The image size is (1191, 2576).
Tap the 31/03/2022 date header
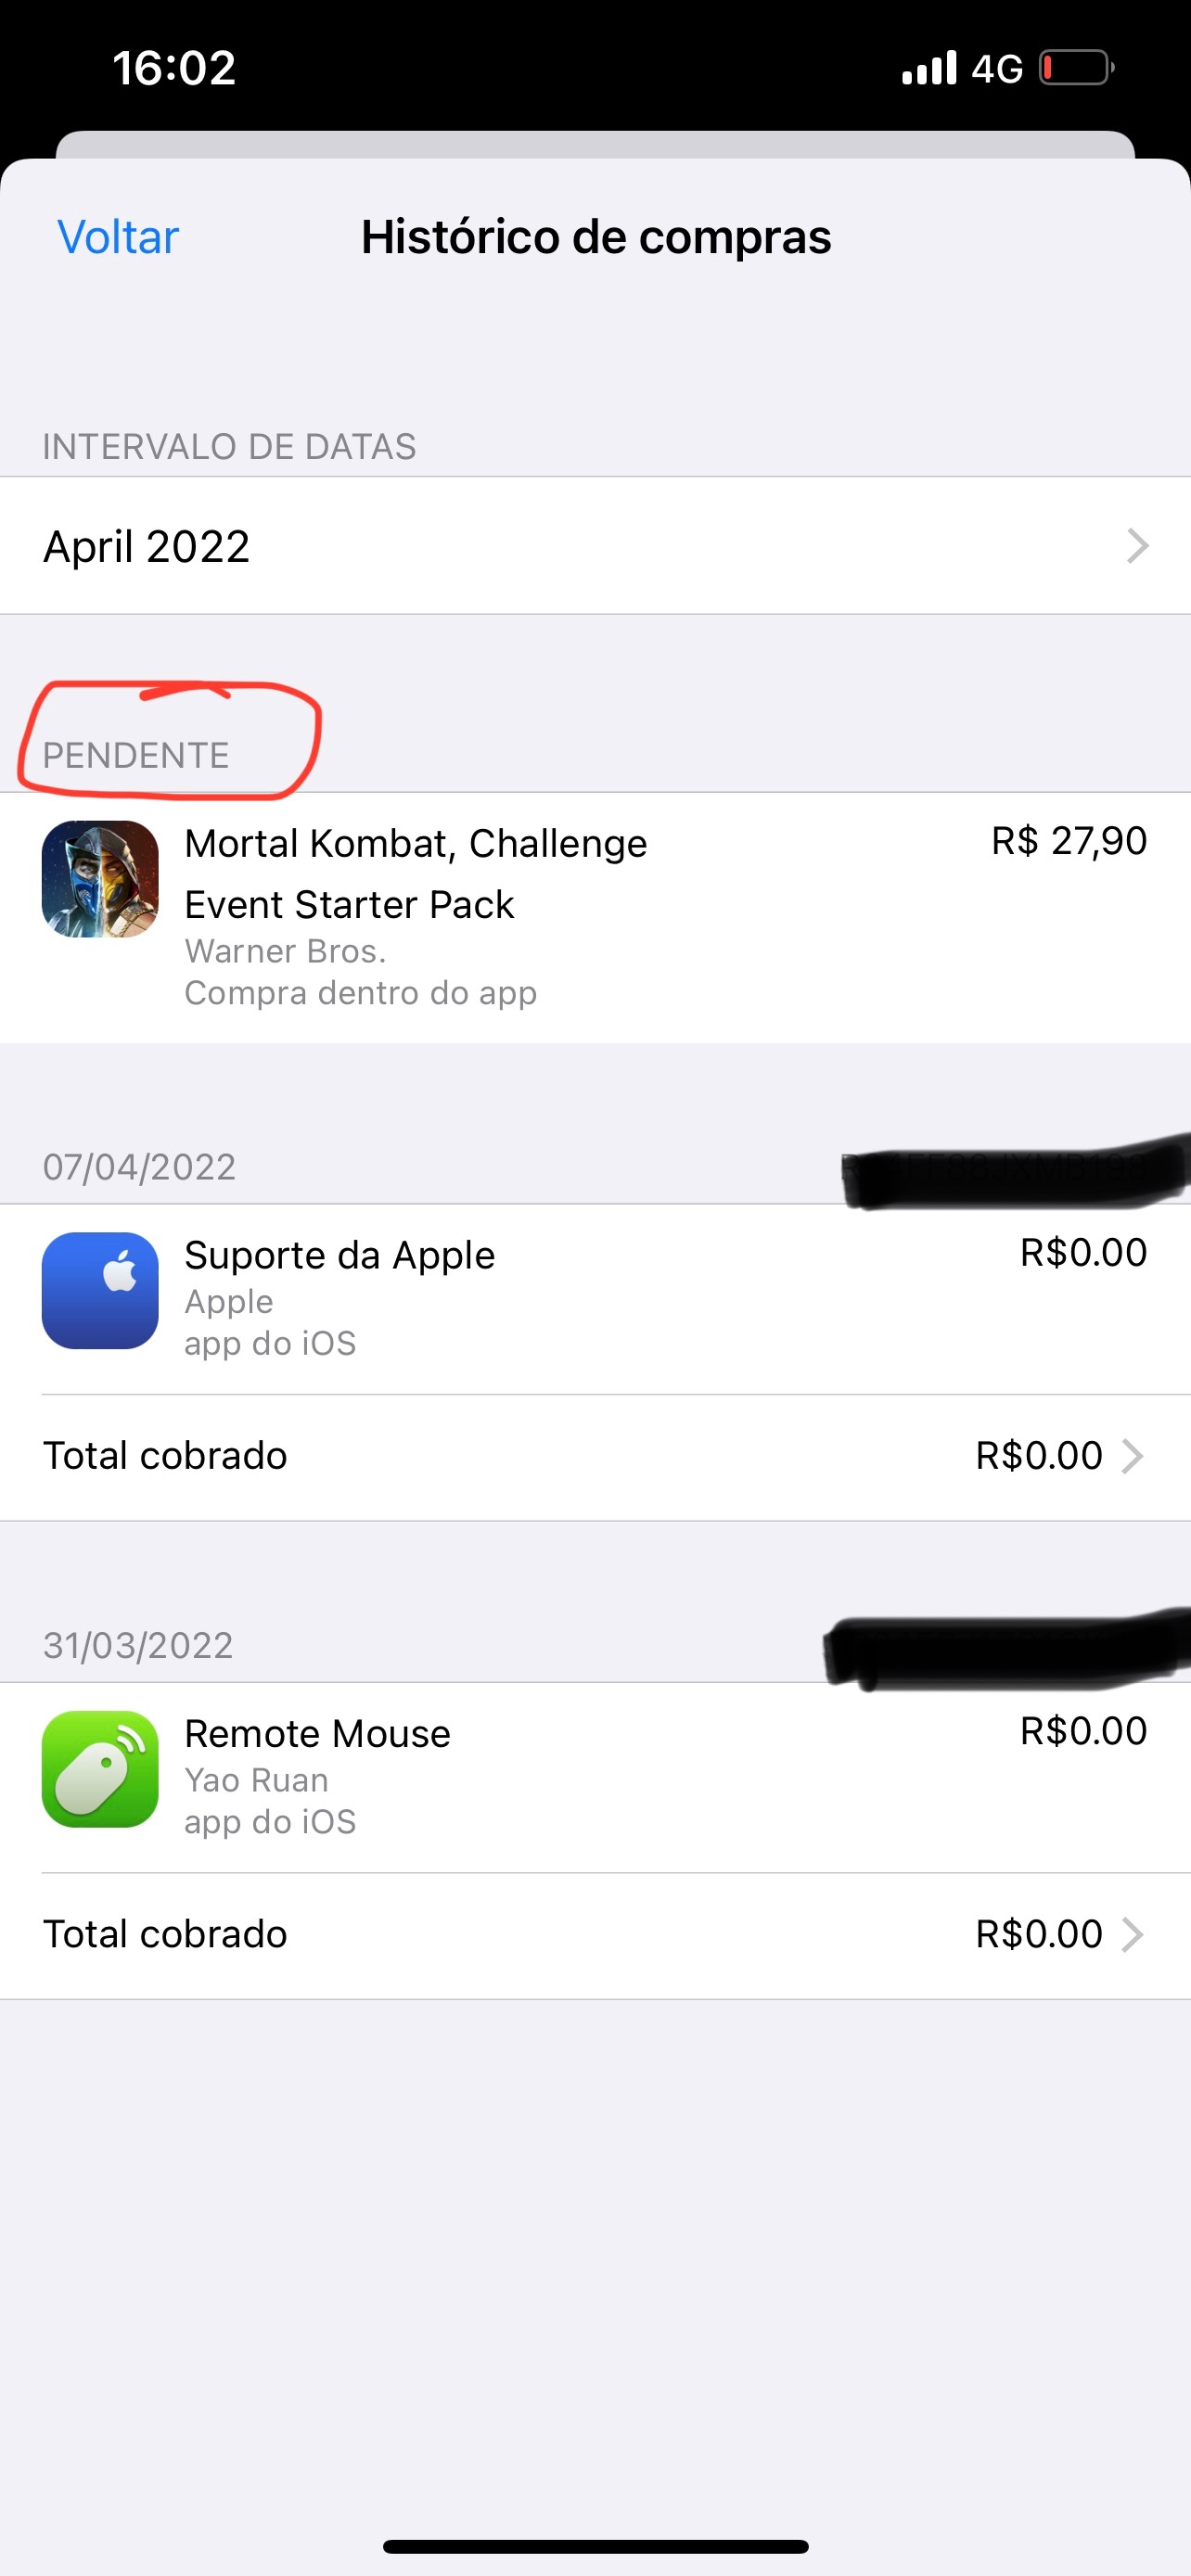click(x=138, y=1645)
